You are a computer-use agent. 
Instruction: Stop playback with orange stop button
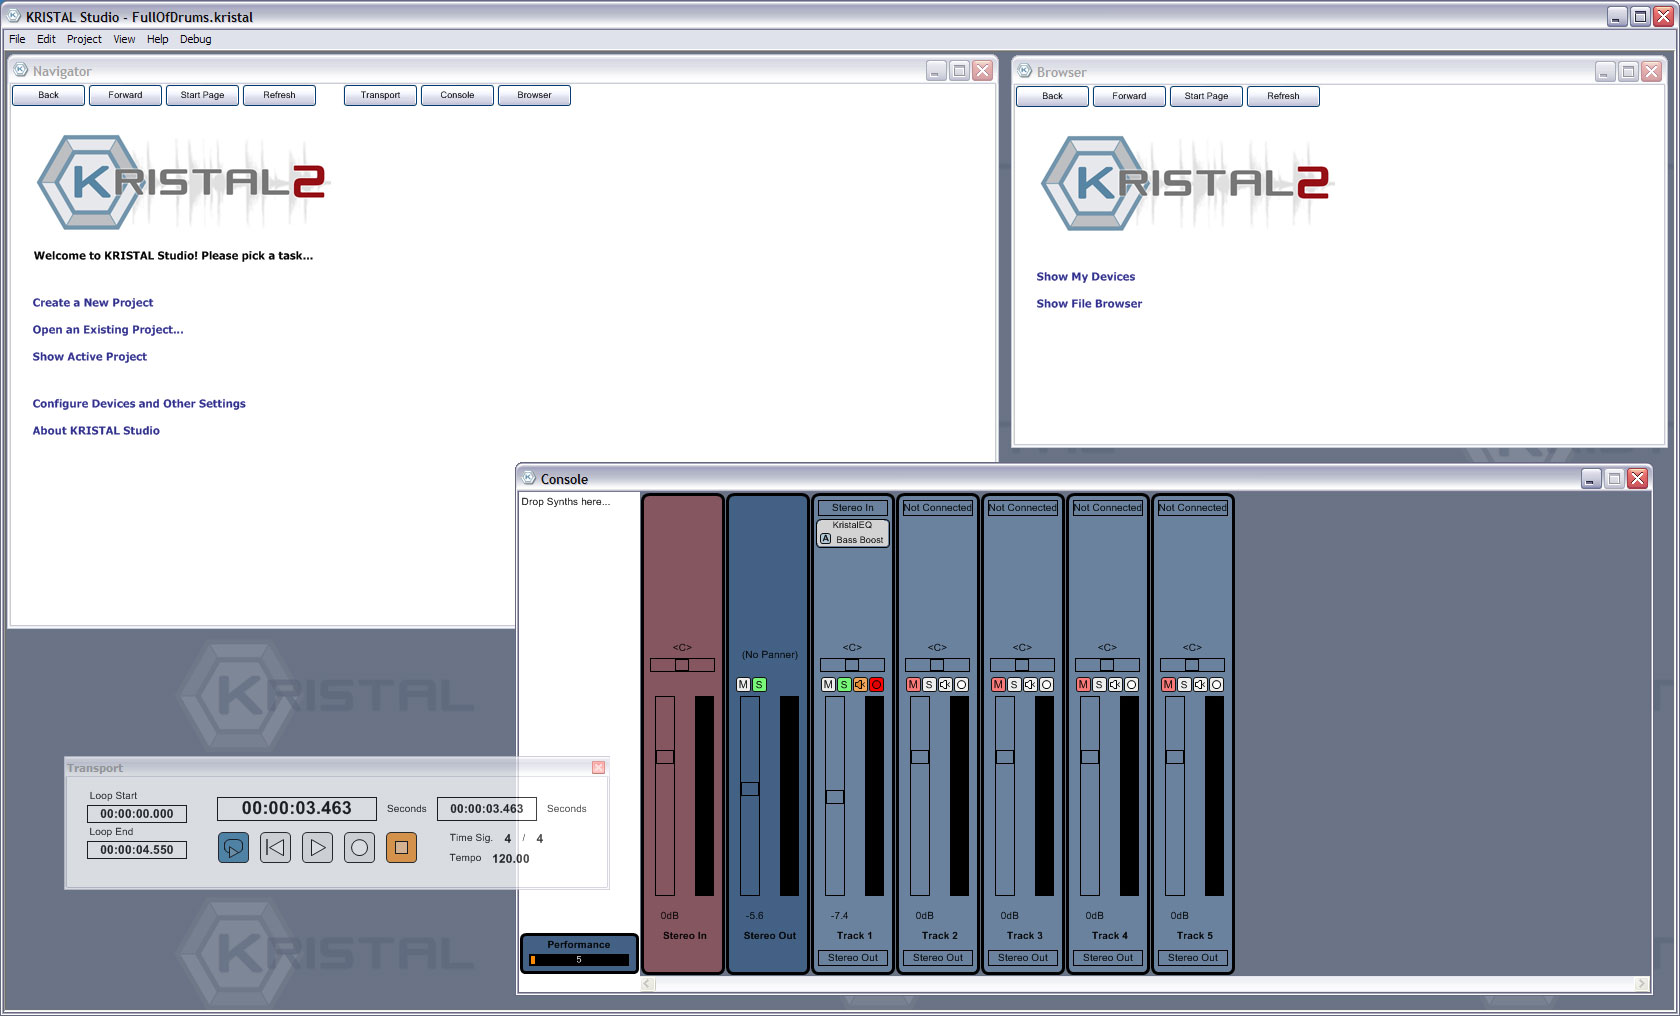(x=401, y=847)
